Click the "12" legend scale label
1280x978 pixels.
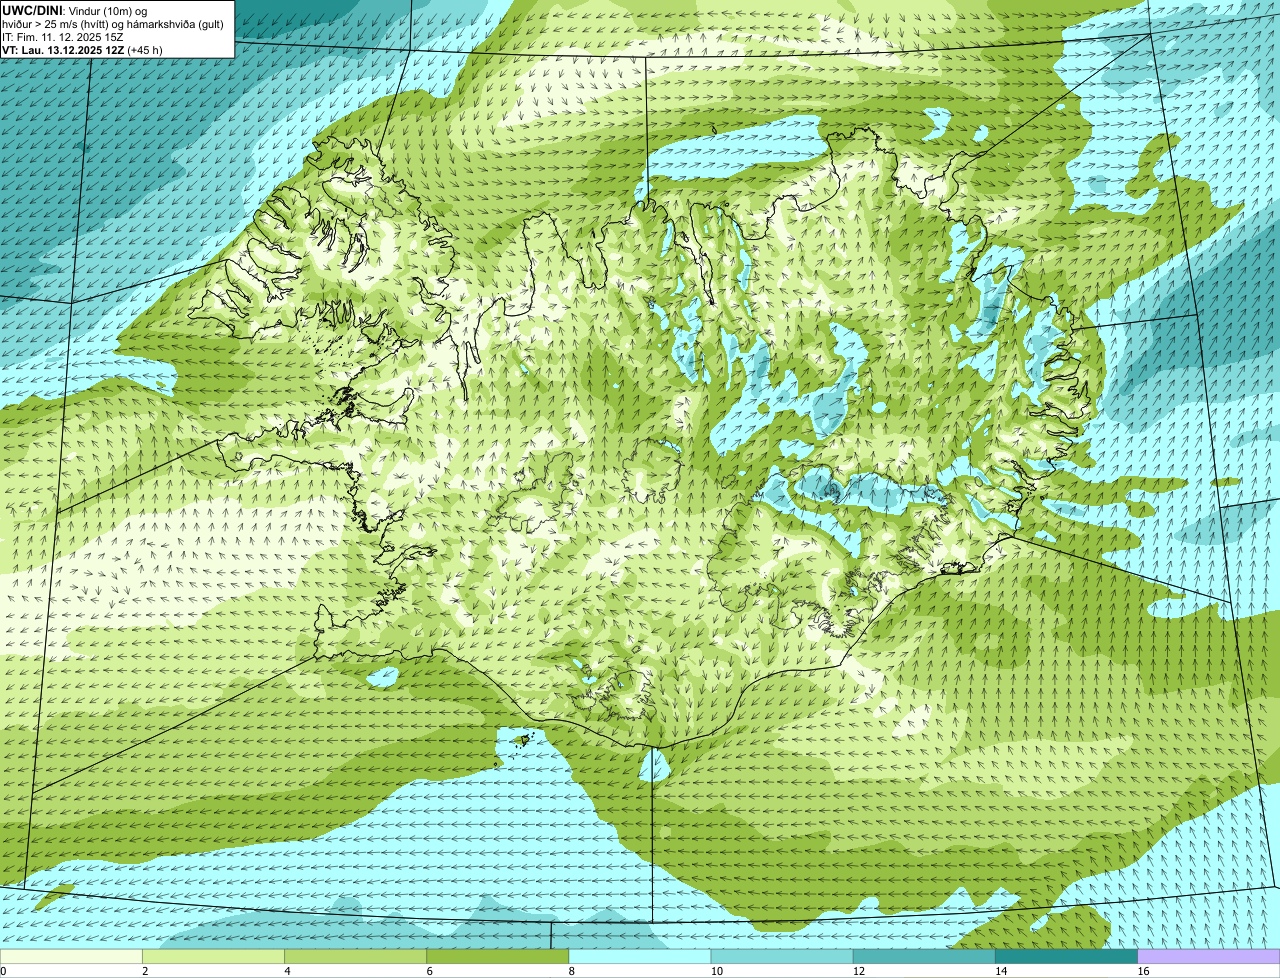[x=858, y=971]
